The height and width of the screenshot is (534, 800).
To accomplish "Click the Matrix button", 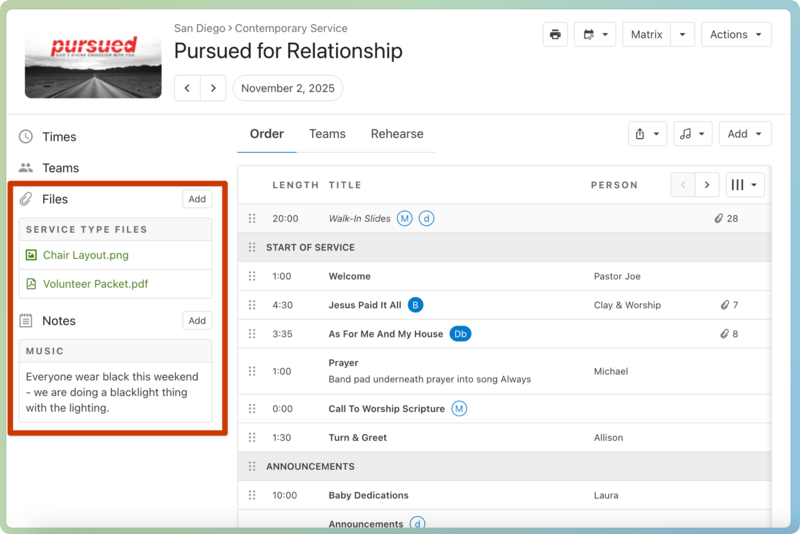I will pyautogui.click(x=646, y=35).
